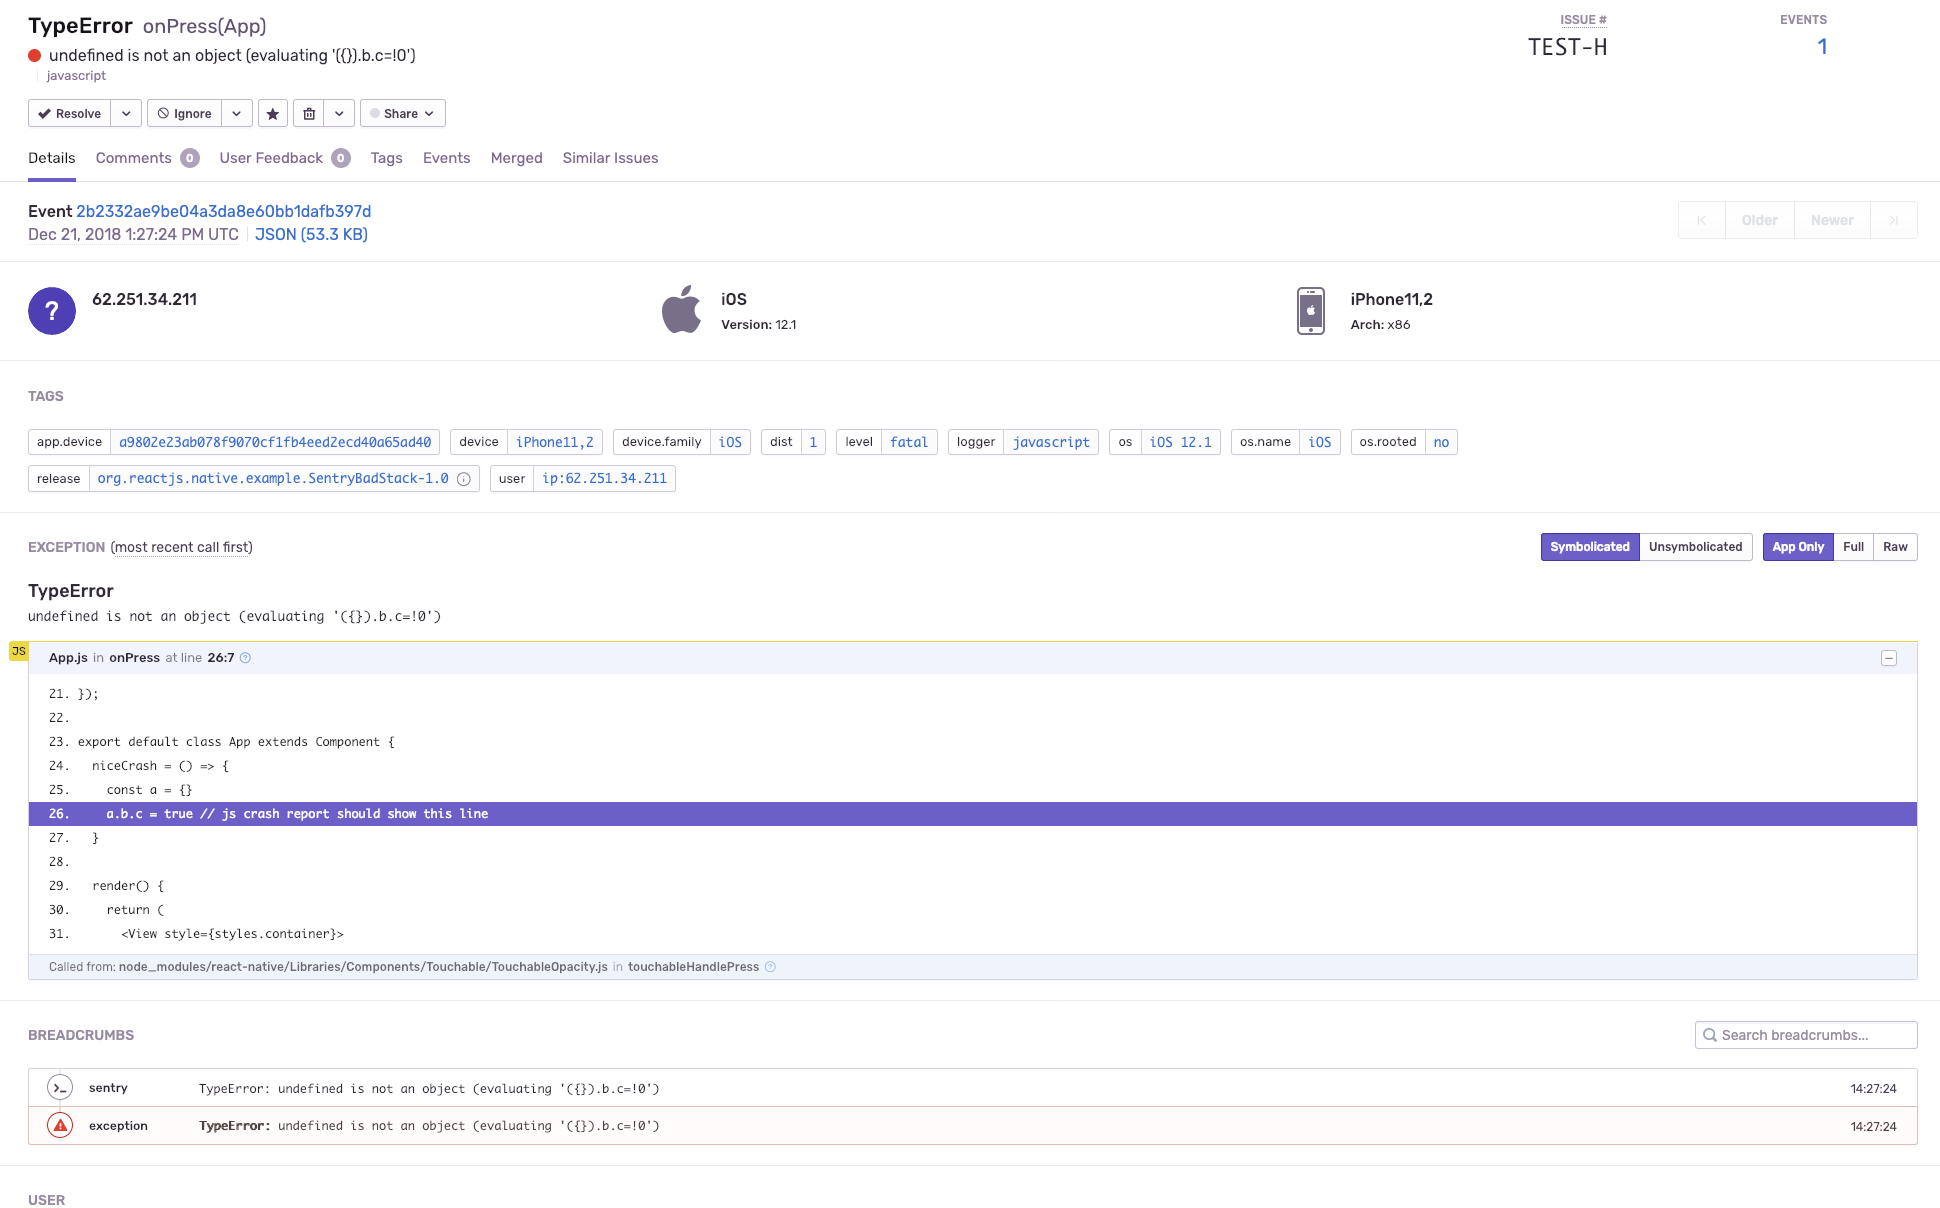This screenshot has height=1208, width=1940.
Task: Expand the Ignore options dropdown
Action: 236,114
